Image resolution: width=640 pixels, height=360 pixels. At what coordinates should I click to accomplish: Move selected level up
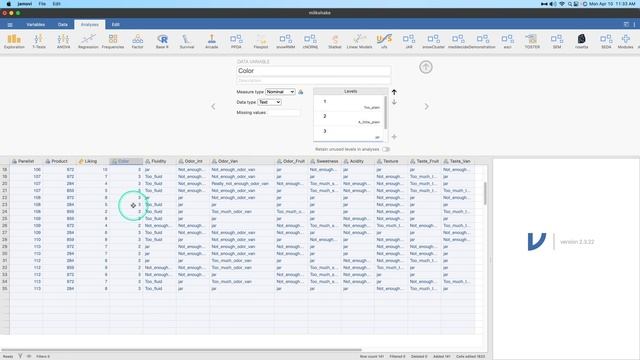[x=394, y=92]
